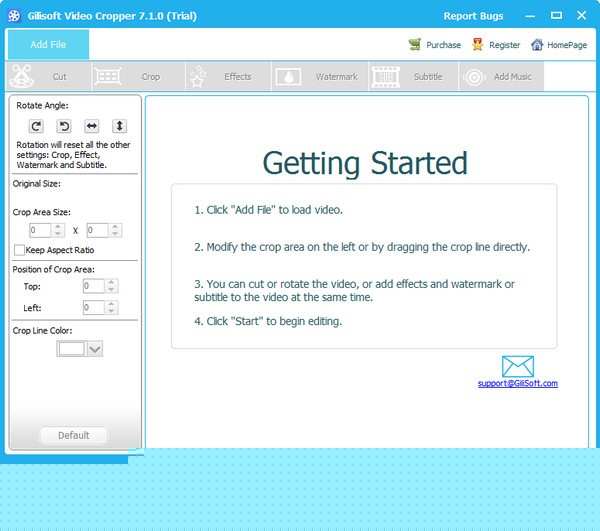
Task: Increase Left position with up arrow
Action: tap(111, 304)
